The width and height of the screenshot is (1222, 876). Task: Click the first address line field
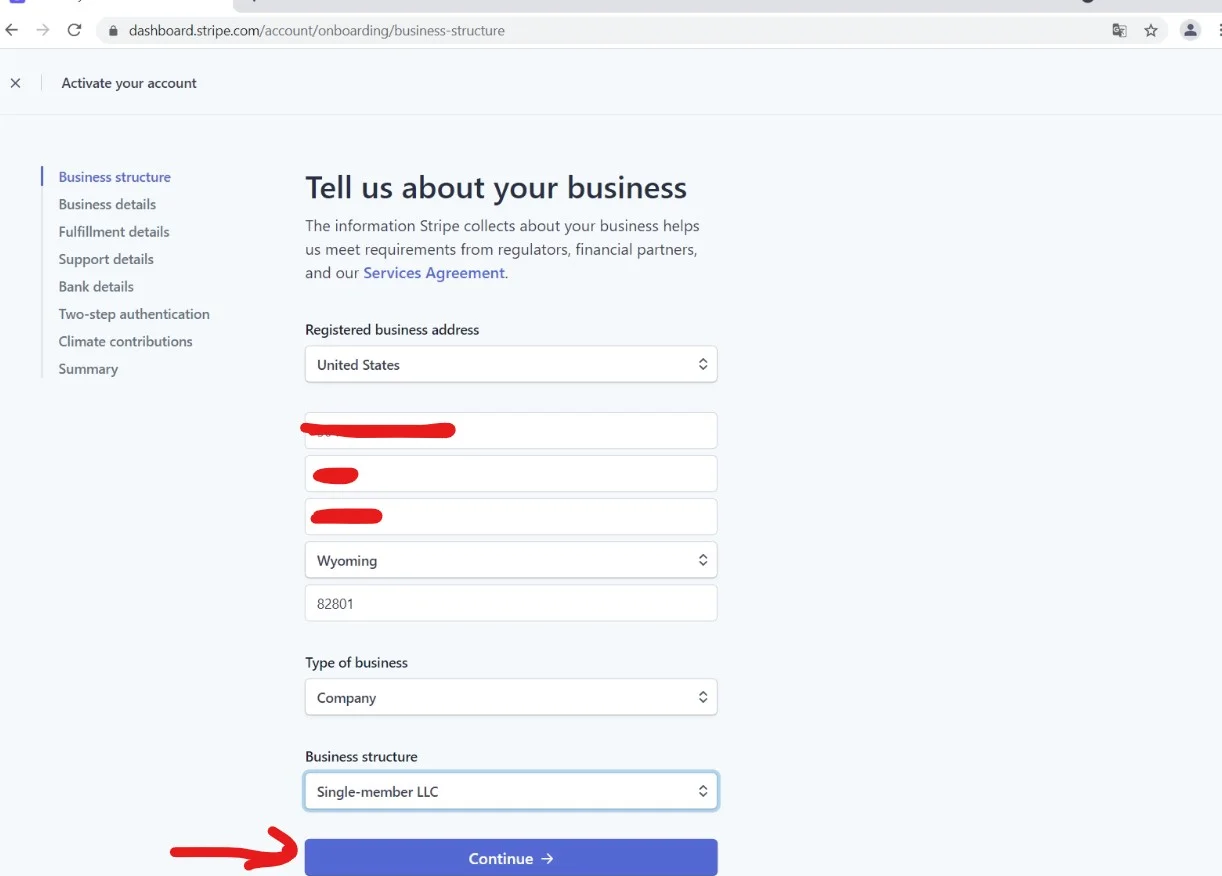[511, 431]
